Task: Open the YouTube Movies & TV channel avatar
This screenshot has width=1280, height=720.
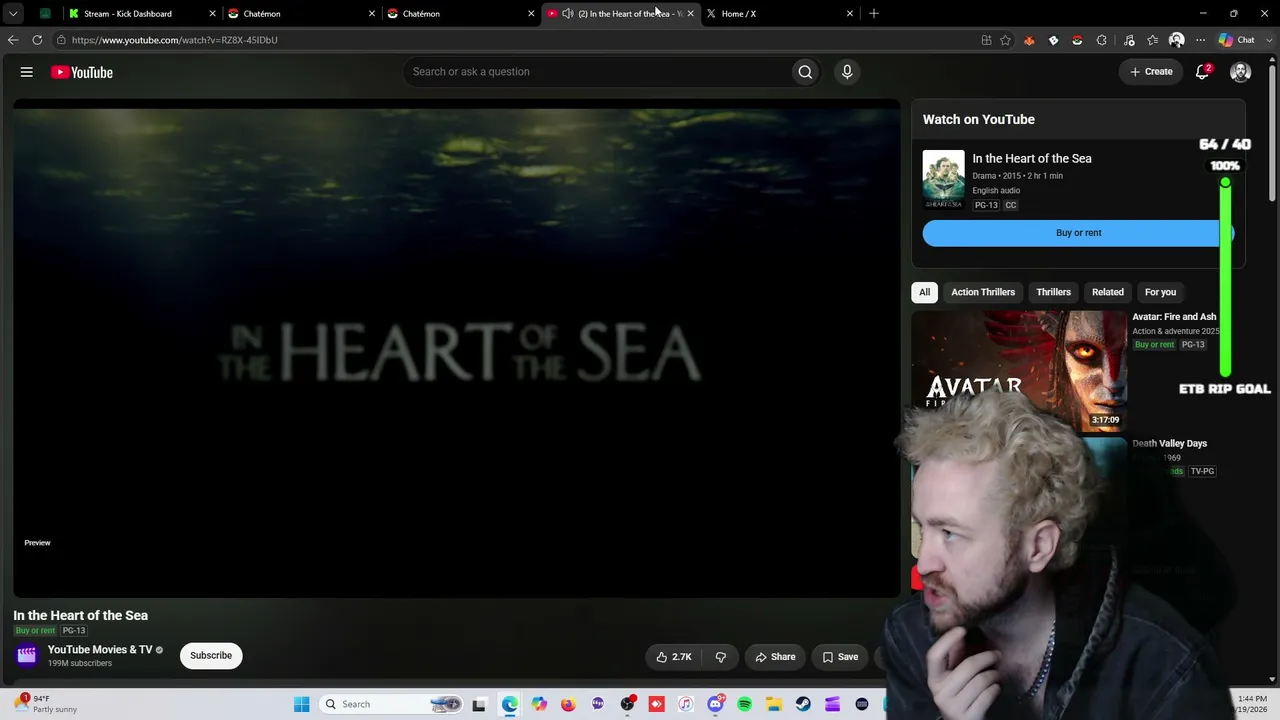Action: click(27, 655)
